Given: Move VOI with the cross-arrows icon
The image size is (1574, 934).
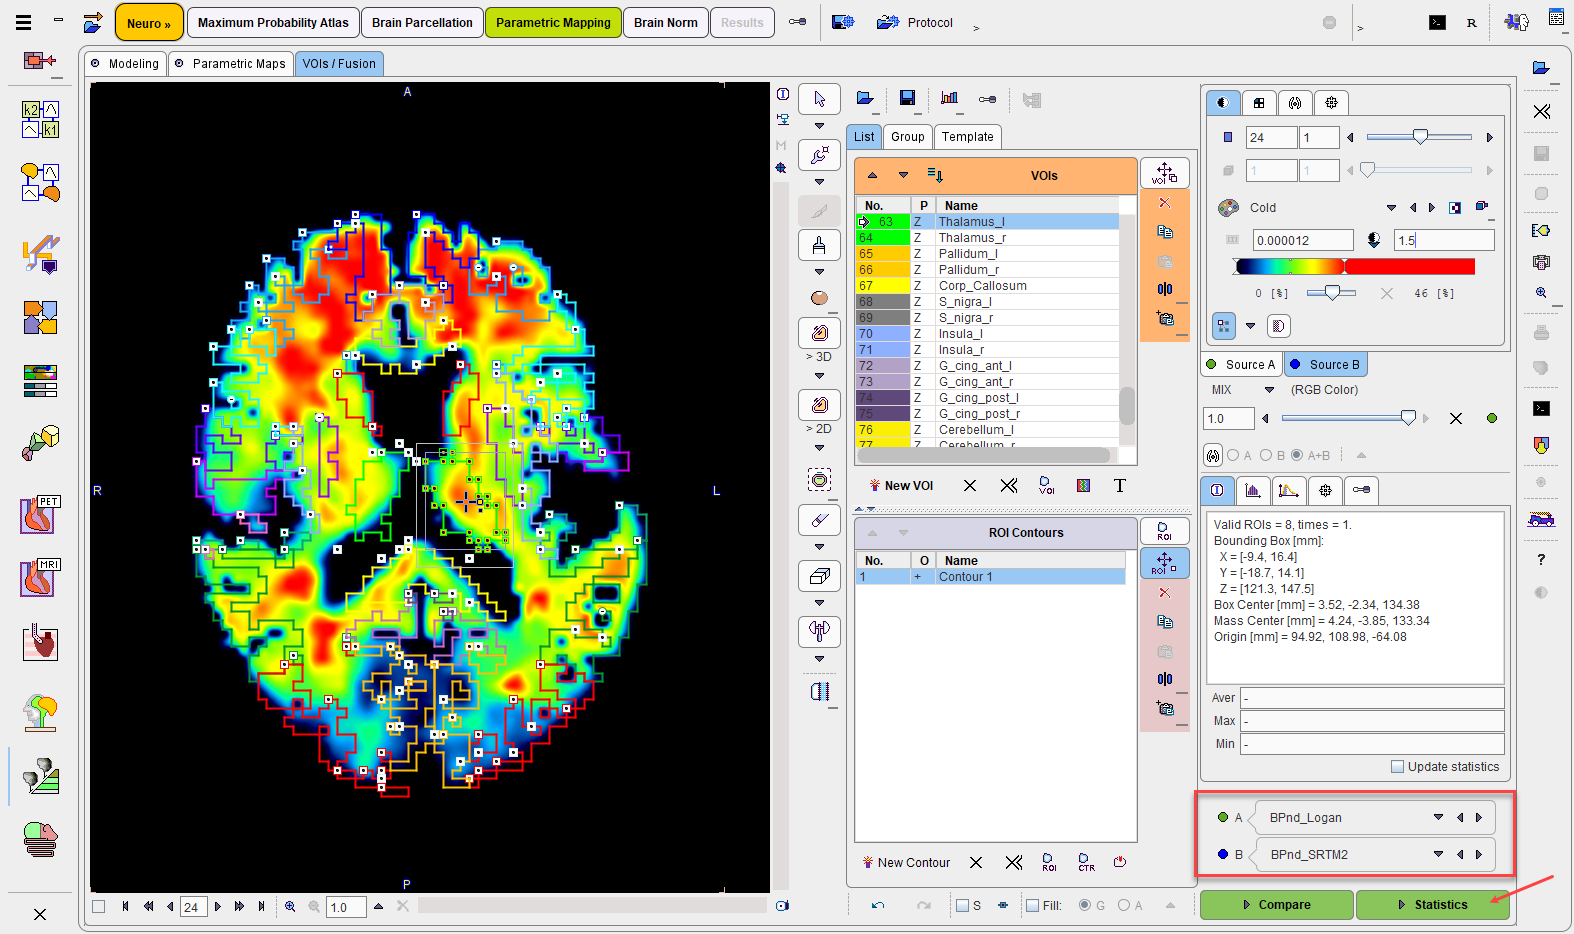Looking at the screenshot, I should [x=1165, y=174].
